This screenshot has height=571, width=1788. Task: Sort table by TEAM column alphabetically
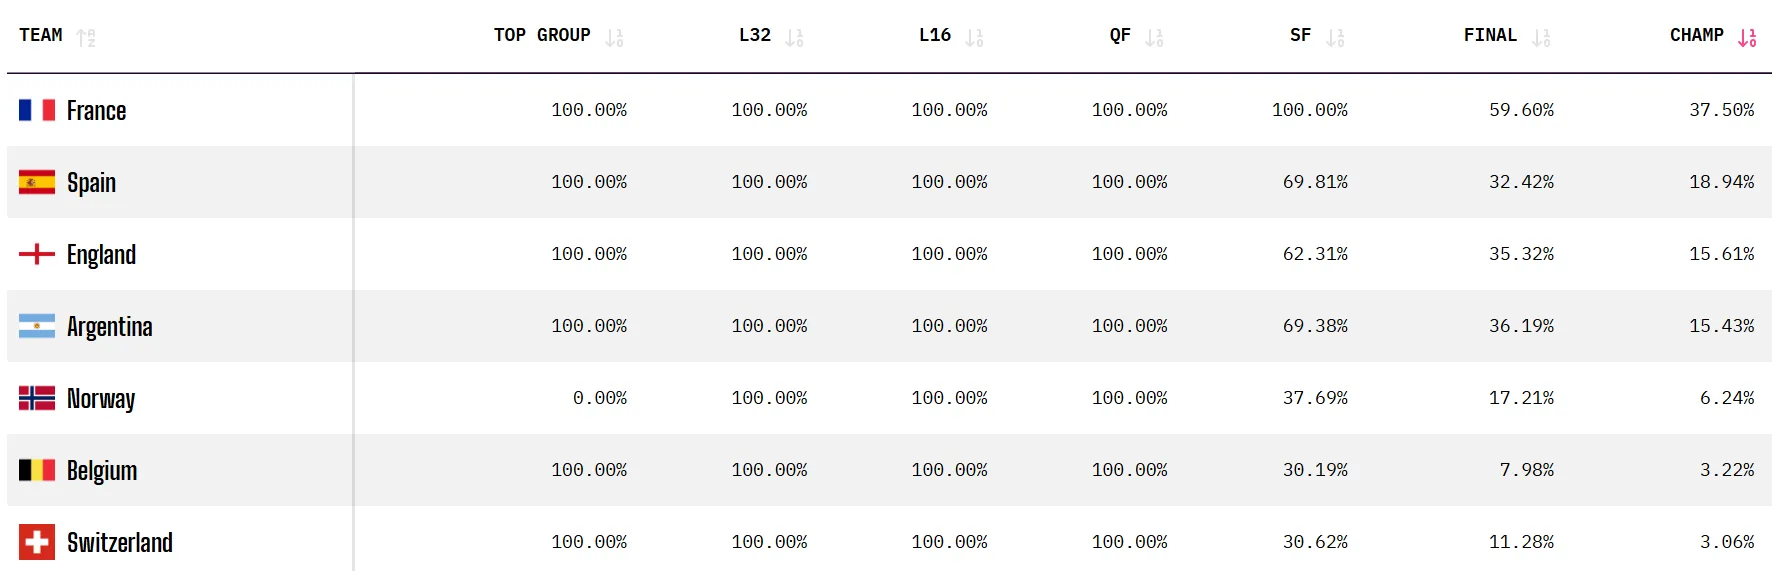pos(86,38)
